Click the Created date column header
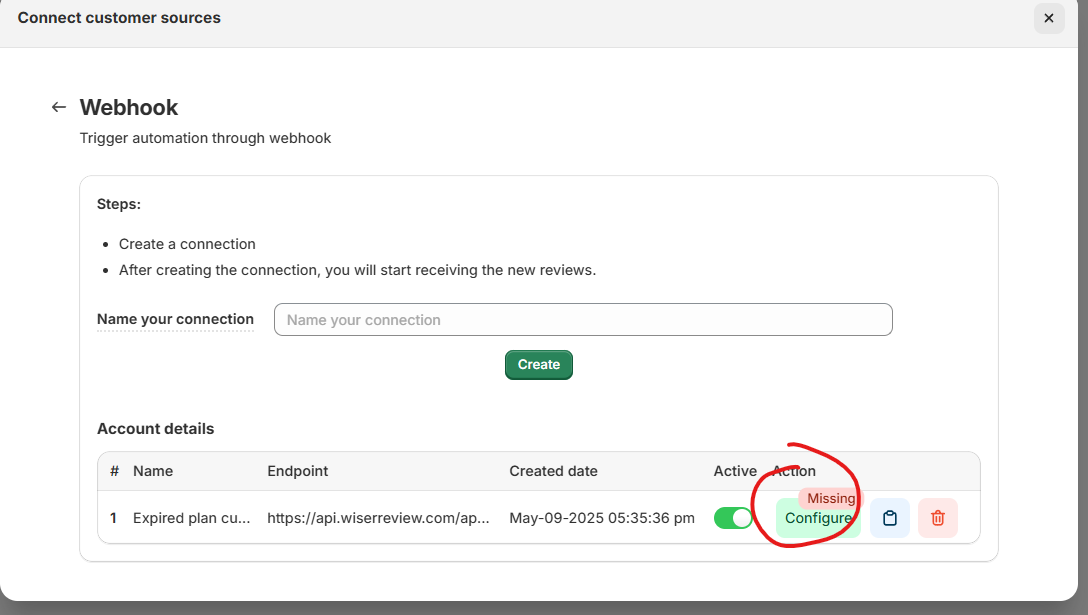This screenshot has width=1088, height=615. [x=553, y=471]
